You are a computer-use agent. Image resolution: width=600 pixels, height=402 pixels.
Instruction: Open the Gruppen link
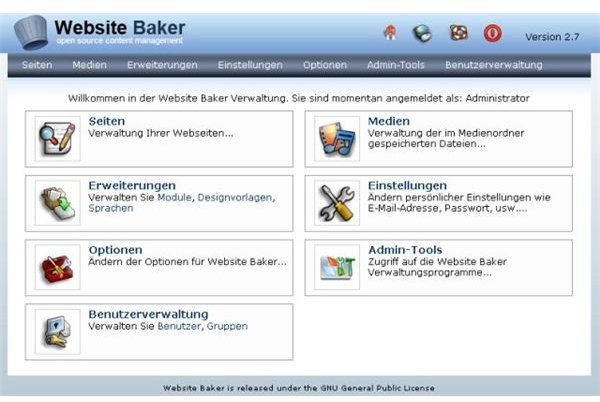[227, 326]
